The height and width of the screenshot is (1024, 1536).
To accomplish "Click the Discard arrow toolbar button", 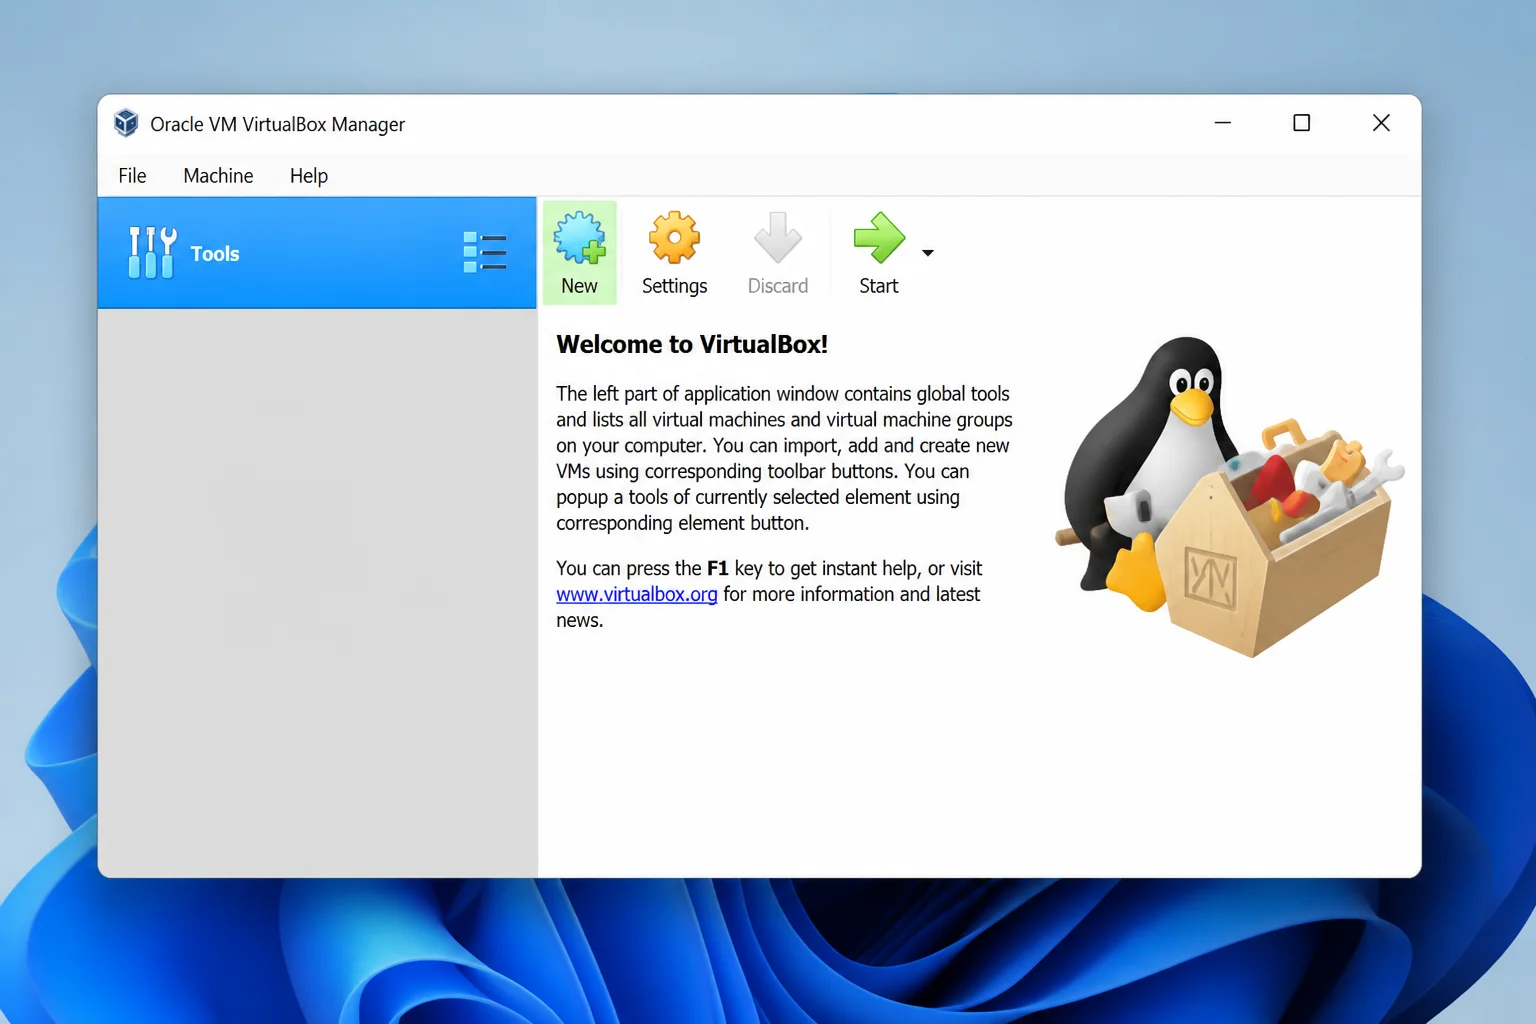I will click(x=778, y=253).
